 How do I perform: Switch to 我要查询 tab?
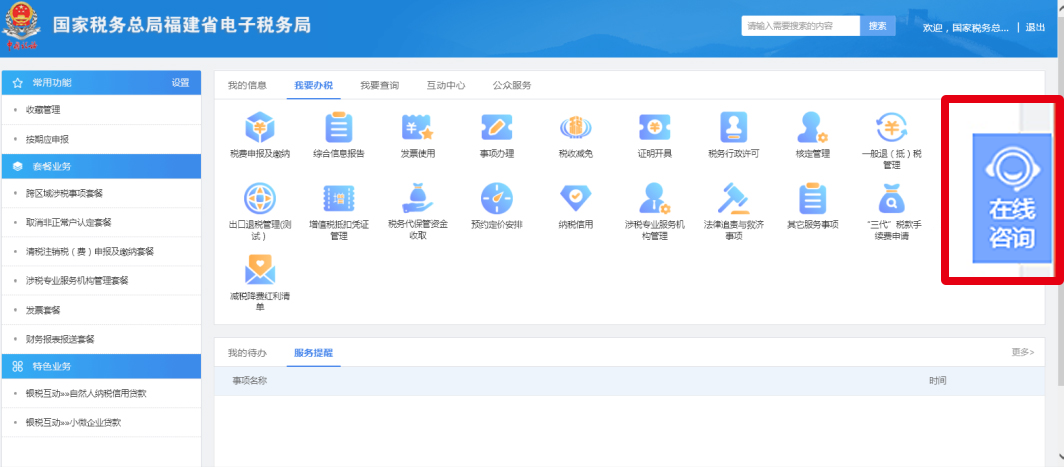[x=379, y=86]
